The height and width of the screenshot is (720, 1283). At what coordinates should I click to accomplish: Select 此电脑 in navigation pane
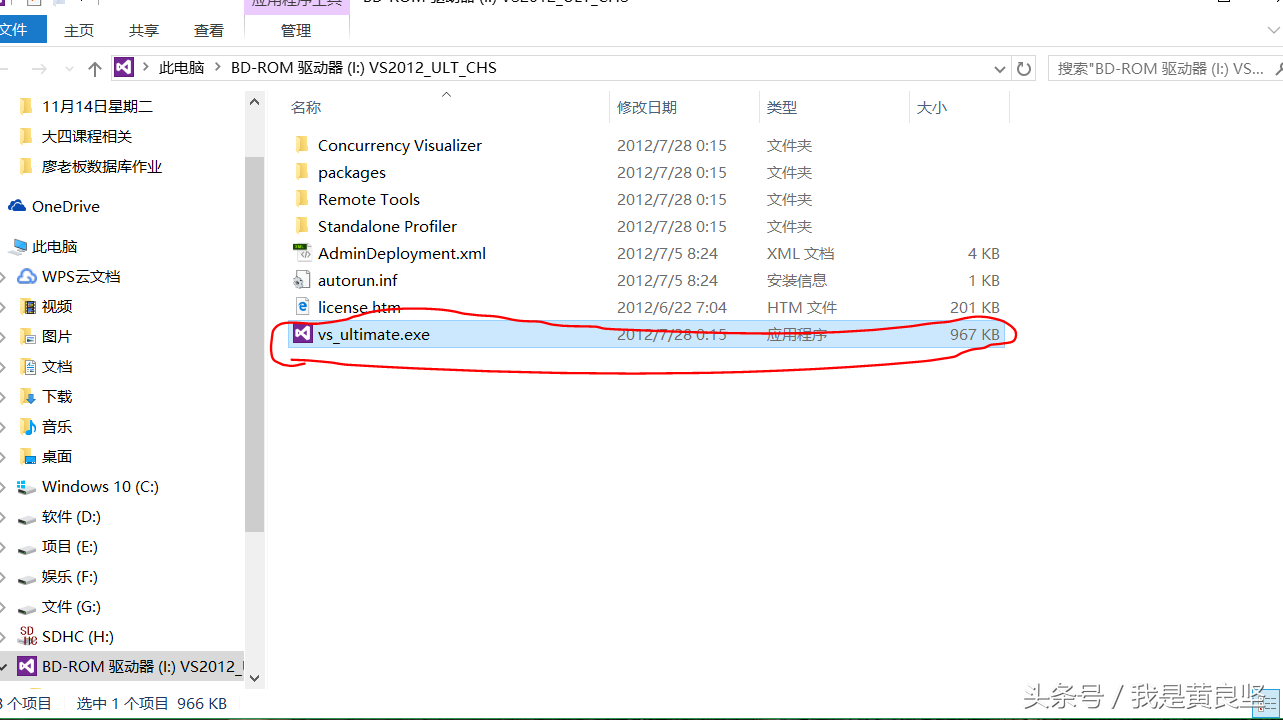pos(55,246)
